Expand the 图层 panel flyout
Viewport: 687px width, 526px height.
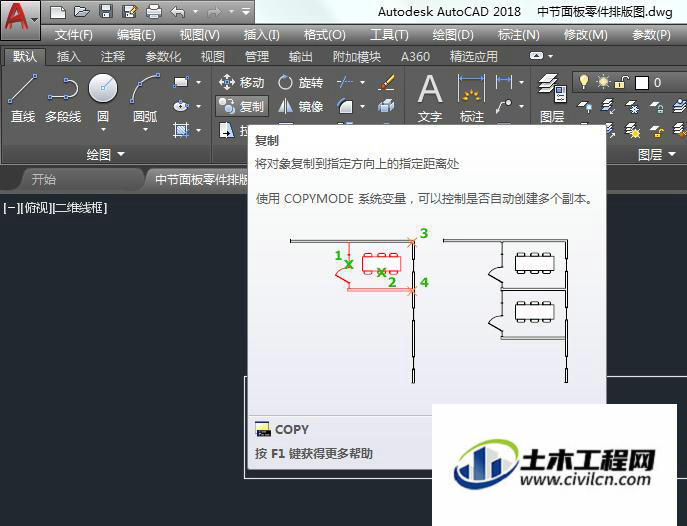pyautogui.click(x=656, y=154)
